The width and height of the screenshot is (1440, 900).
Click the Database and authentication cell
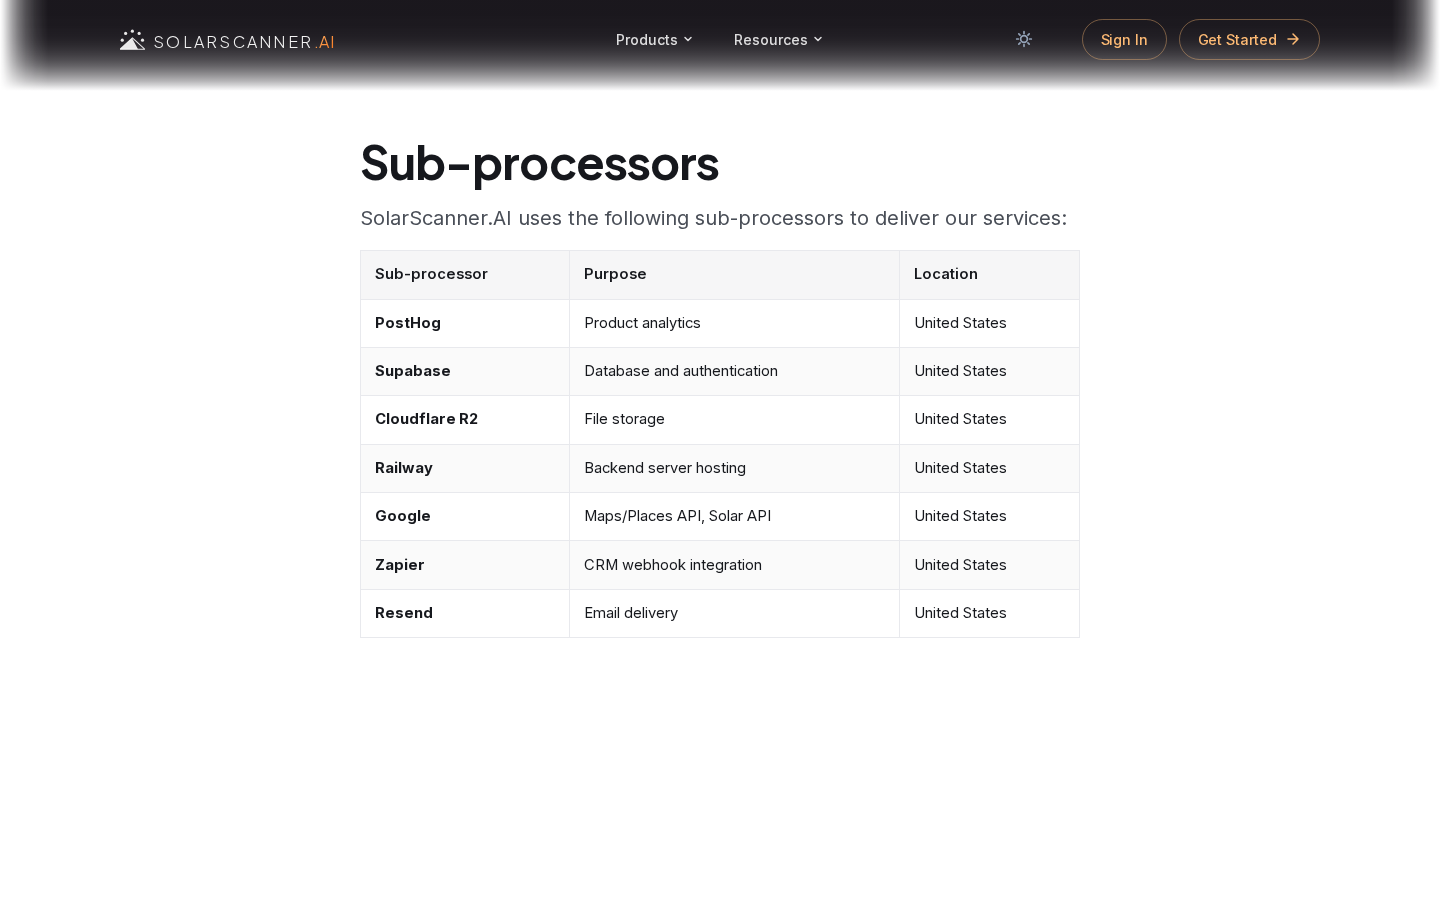pyautogui.click(x=735, y=372)
